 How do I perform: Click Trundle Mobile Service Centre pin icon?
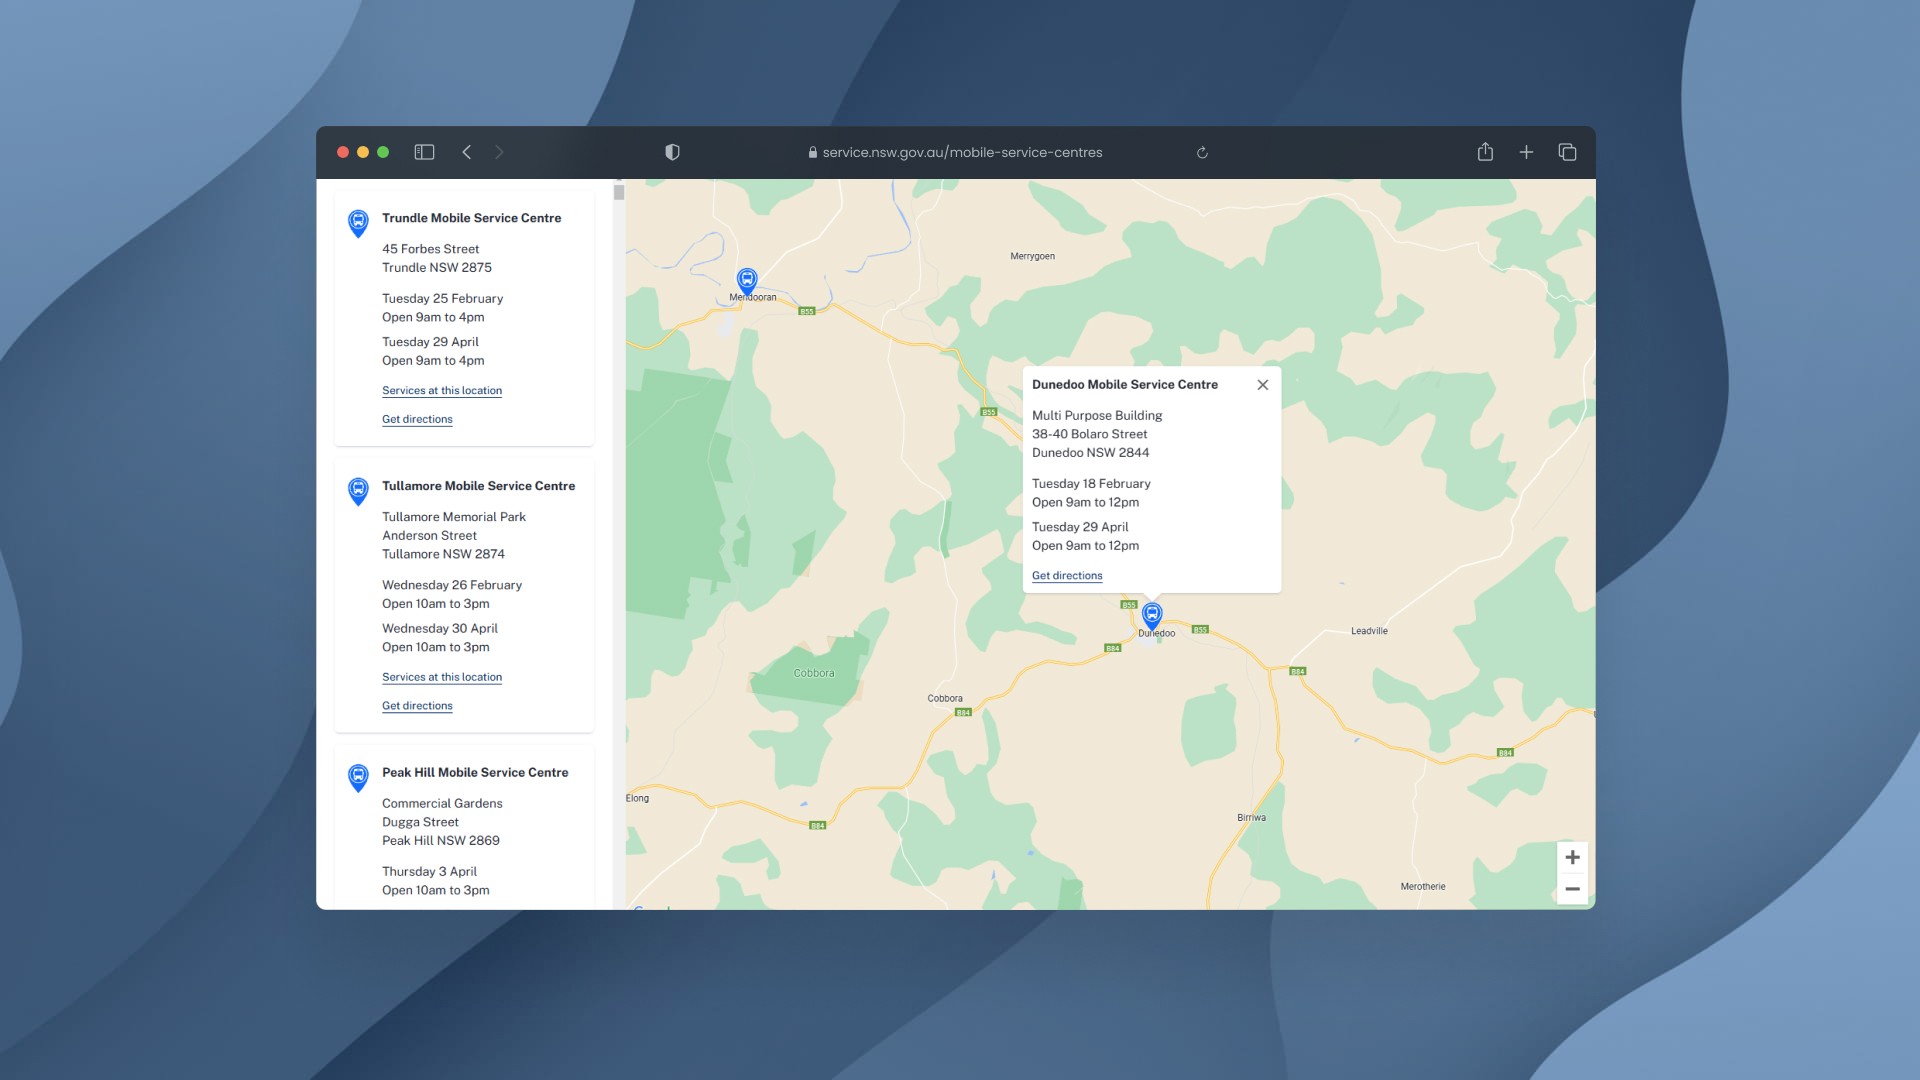pos(358,222)
